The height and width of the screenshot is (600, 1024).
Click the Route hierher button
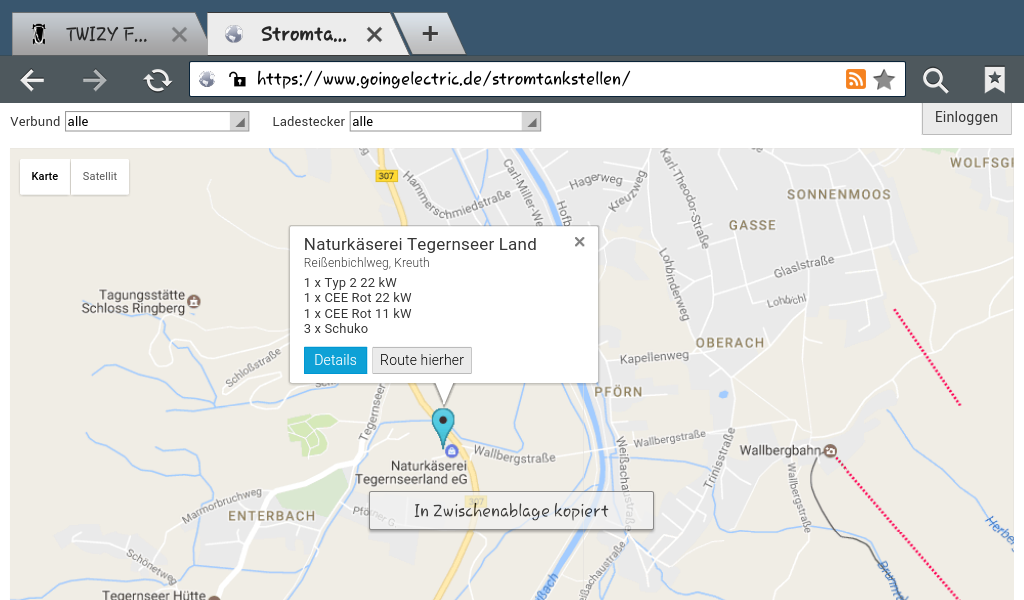point(421,360)
